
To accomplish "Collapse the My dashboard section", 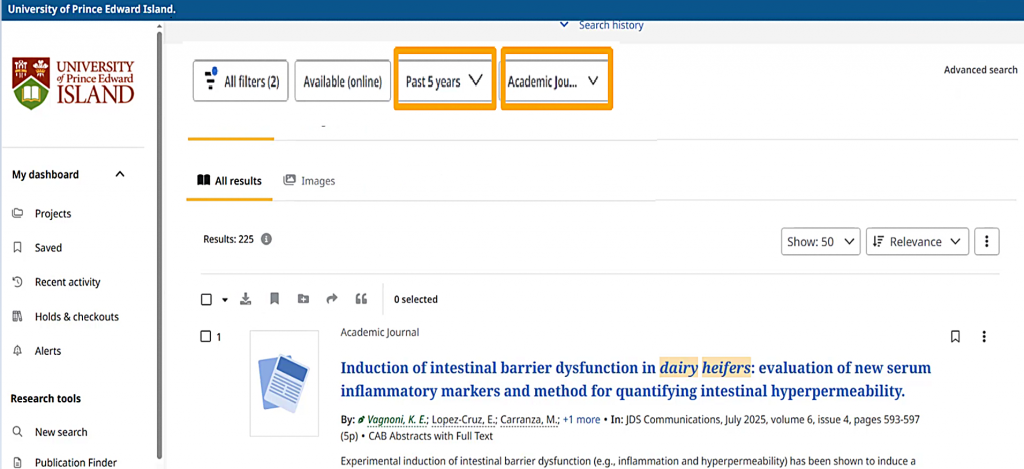I will coord(120,174).
